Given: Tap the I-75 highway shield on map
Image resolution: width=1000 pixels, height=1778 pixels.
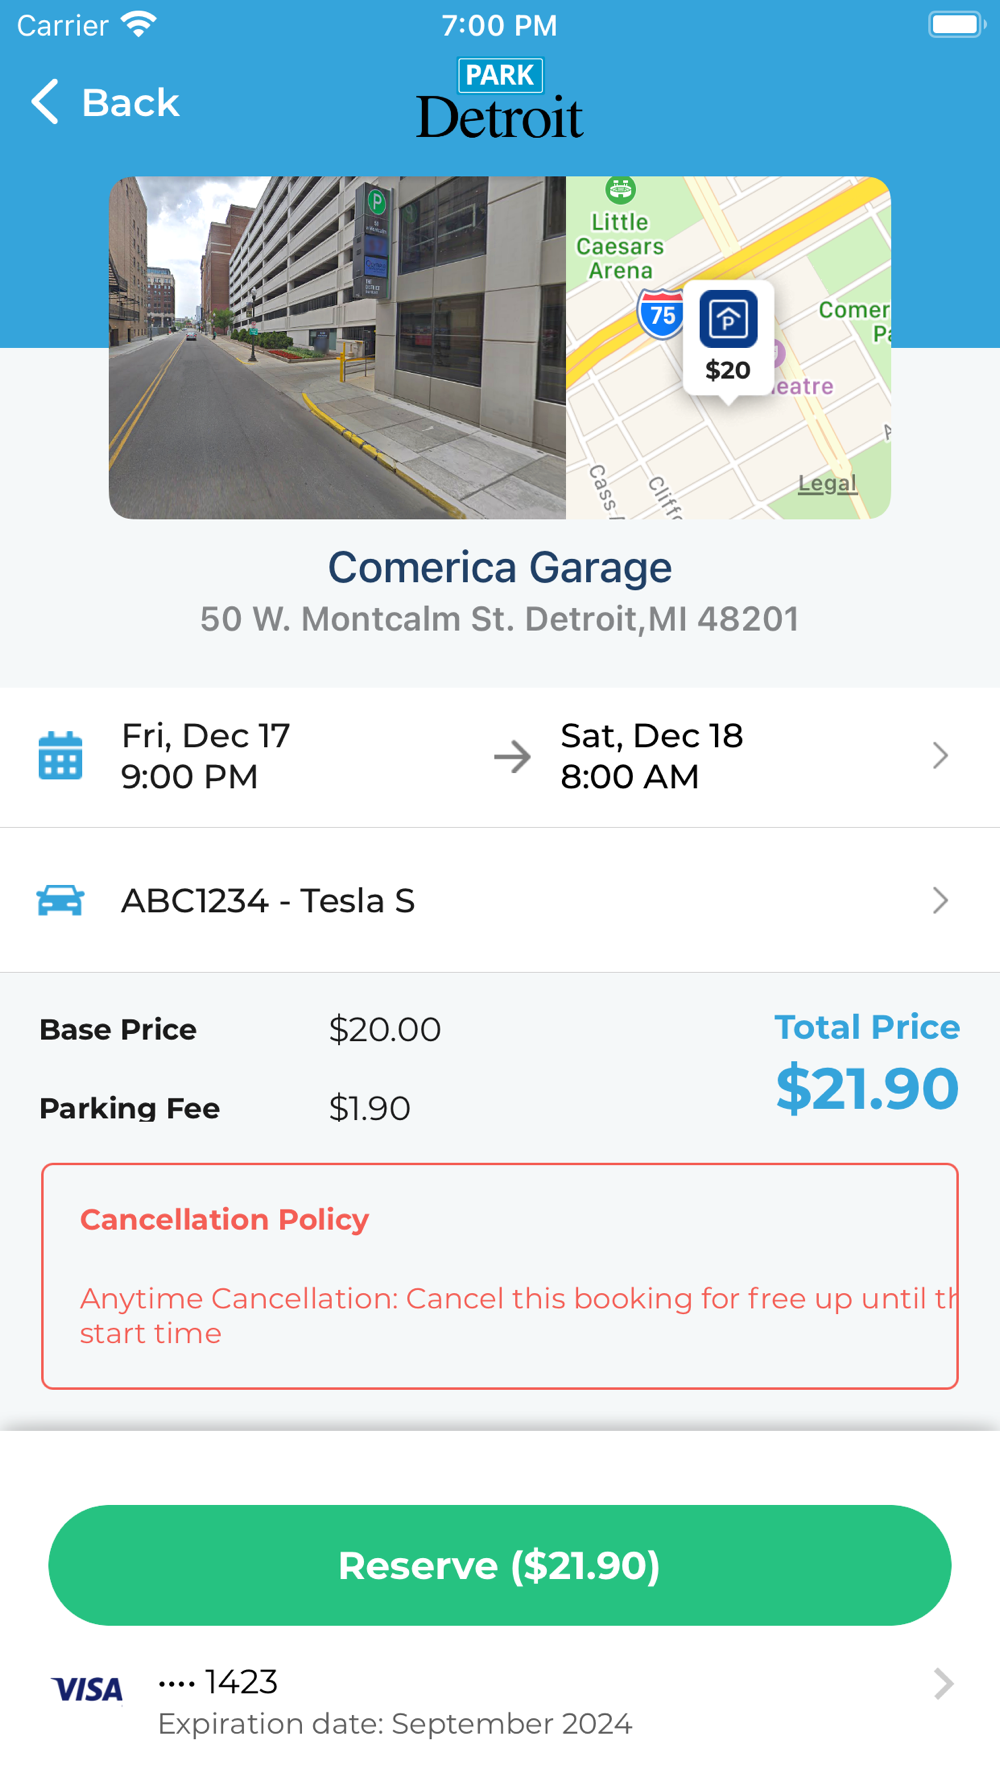Looking at the screenshot, I should point(660,315).
